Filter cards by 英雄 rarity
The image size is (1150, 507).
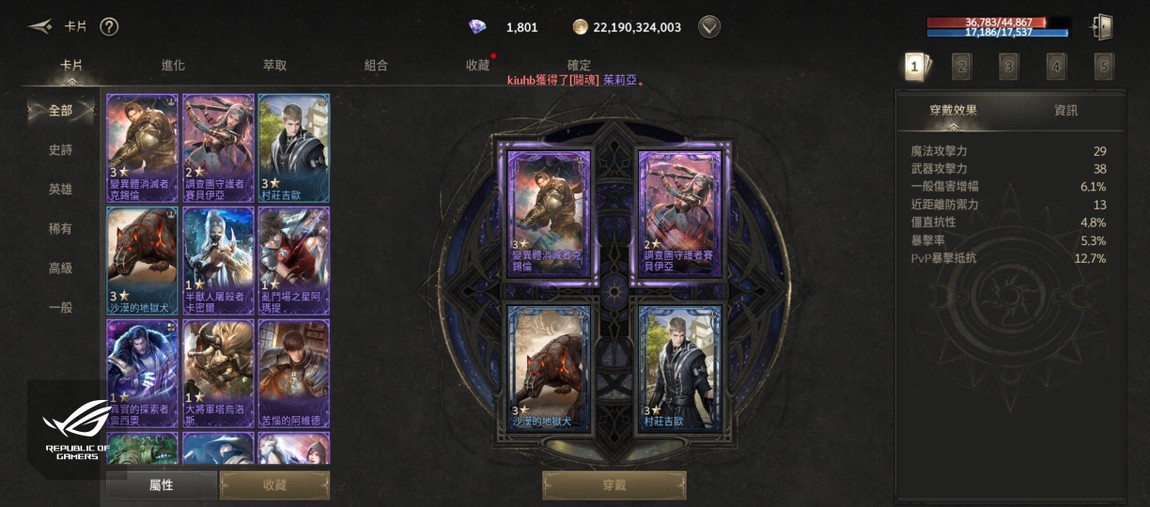click(x=61, y=189)
